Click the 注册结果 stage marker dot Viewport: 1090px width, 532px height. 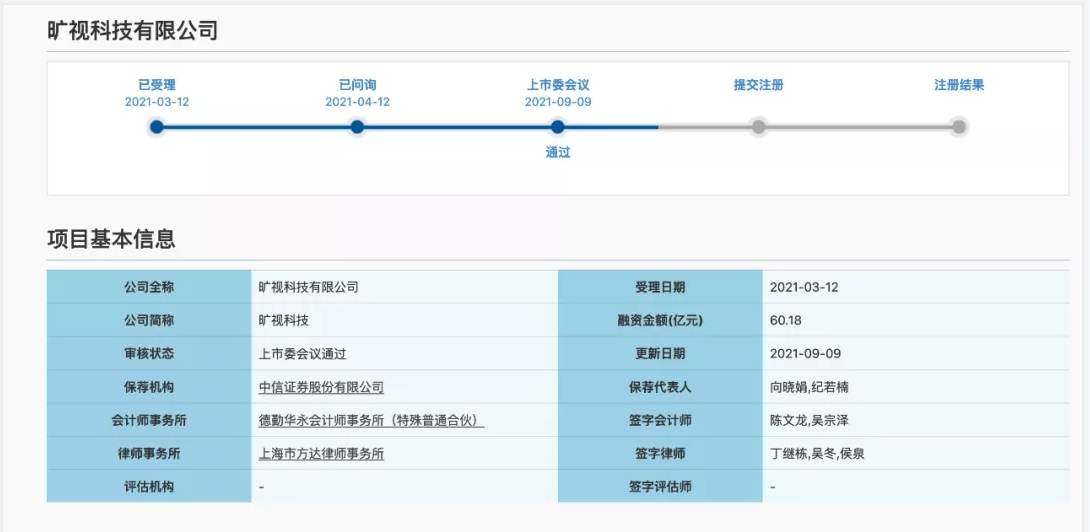coord(959,127)
